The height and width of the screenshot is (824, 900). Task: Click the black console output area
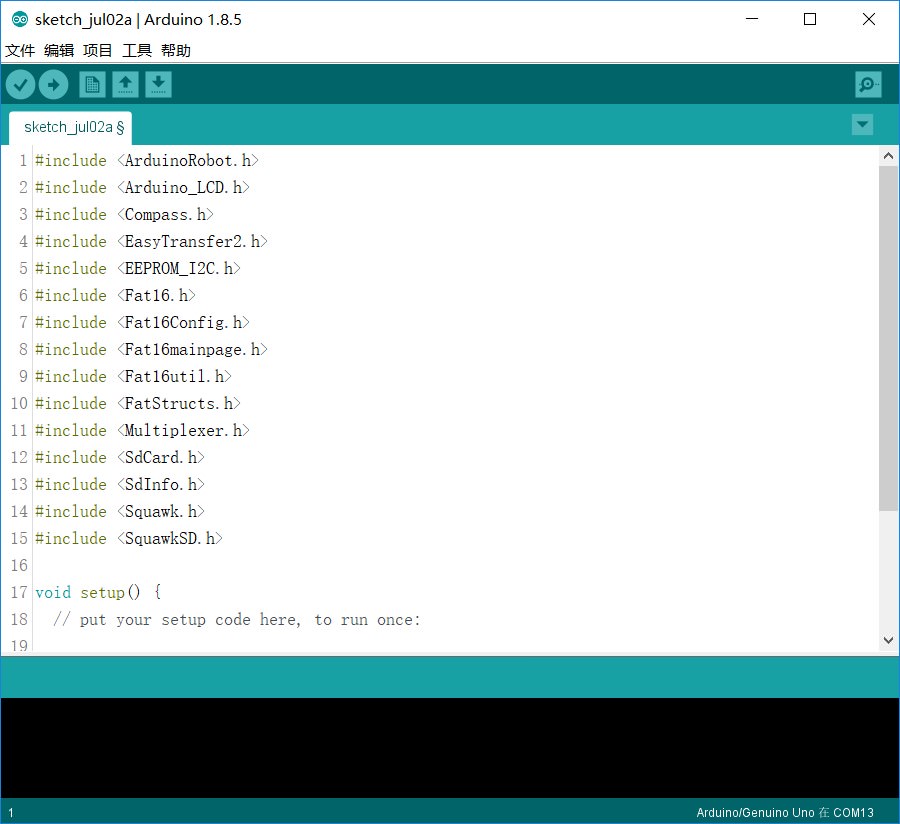tap(450, 748)
